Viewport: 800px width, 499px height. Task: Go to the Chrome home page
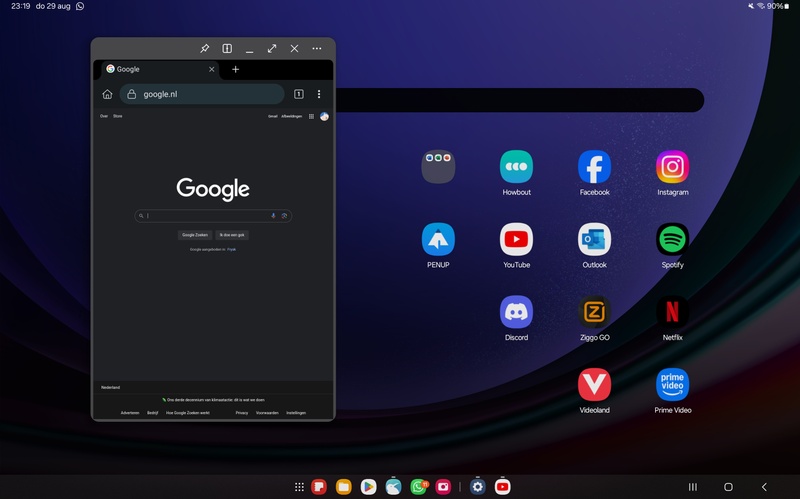coord(107,94)
